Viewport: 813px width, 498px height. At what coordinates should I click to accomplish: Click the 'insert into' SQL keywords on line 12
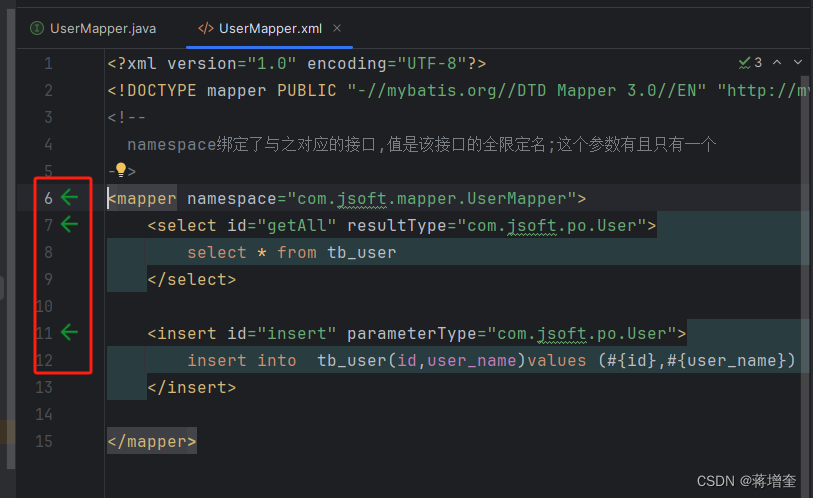point(242,361)
